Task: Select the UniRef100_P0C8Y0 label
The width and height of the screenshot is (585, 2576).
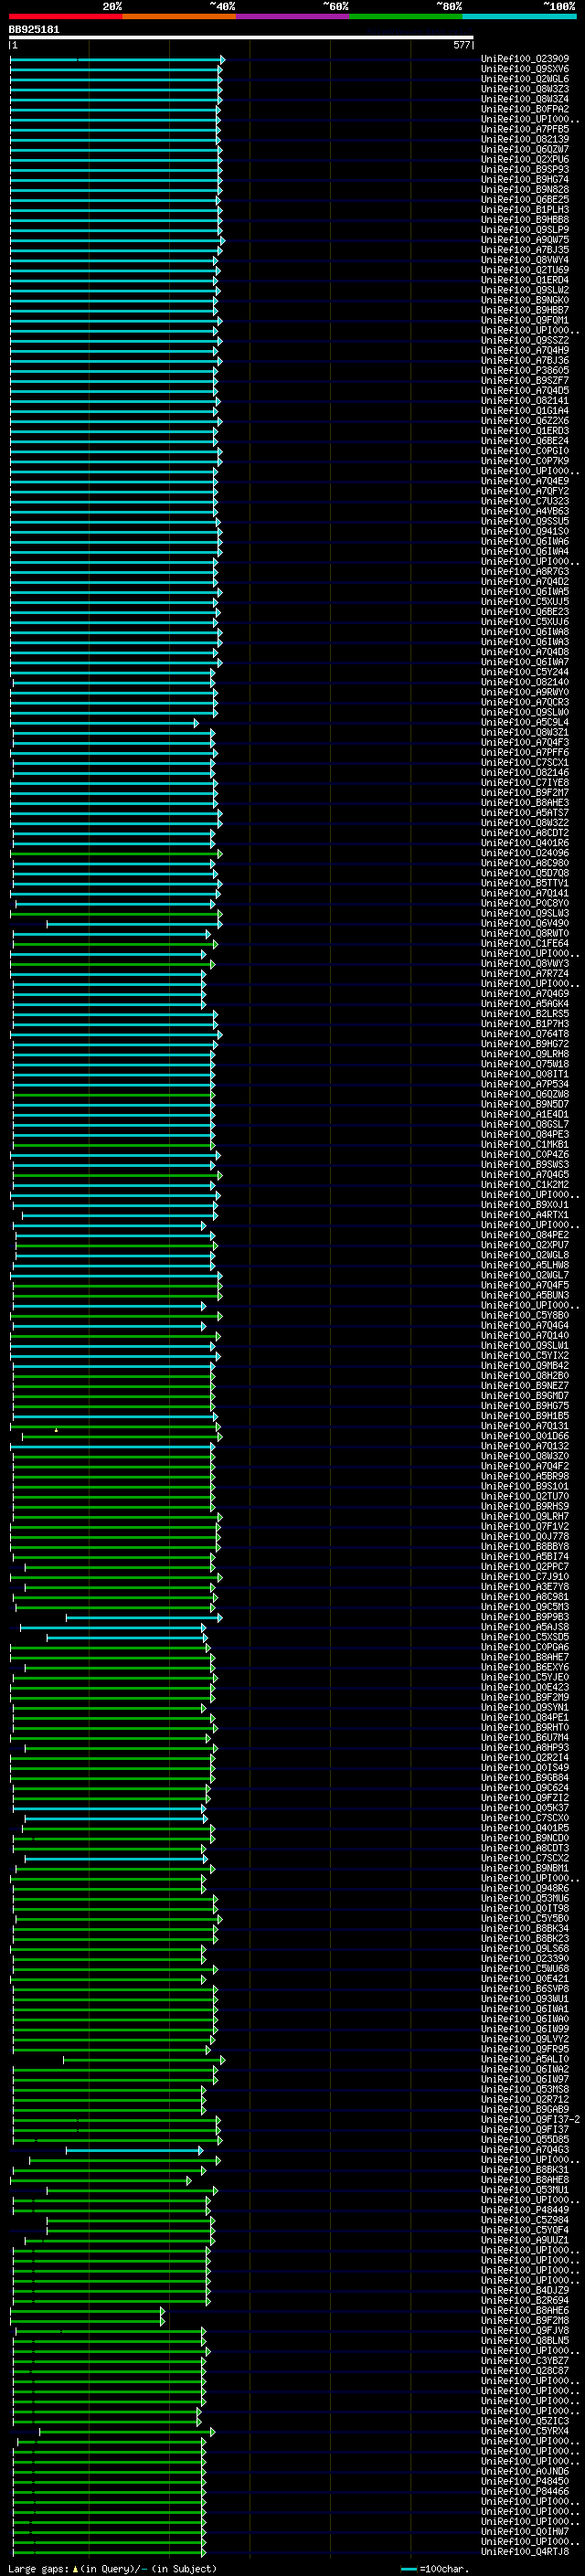Action: [x=525, y=903]
